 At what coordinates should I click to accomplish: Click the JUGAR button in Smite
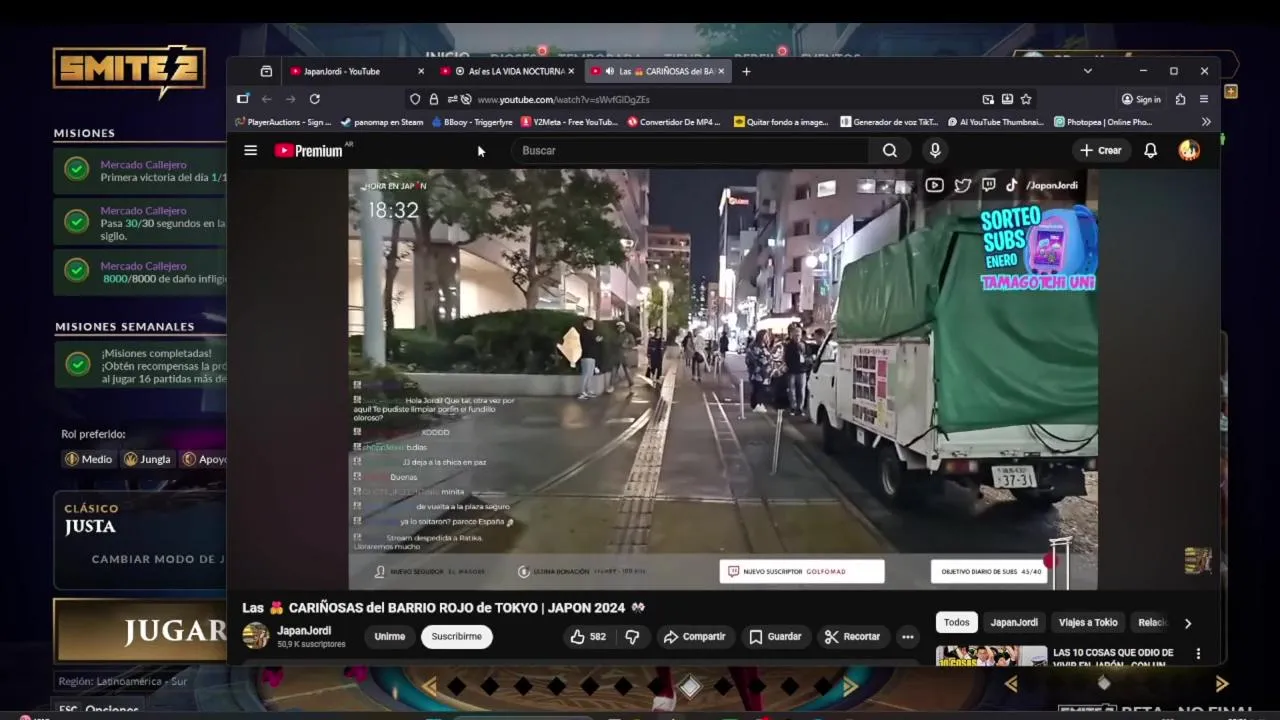pyautogui.click(x=140, y=630)
